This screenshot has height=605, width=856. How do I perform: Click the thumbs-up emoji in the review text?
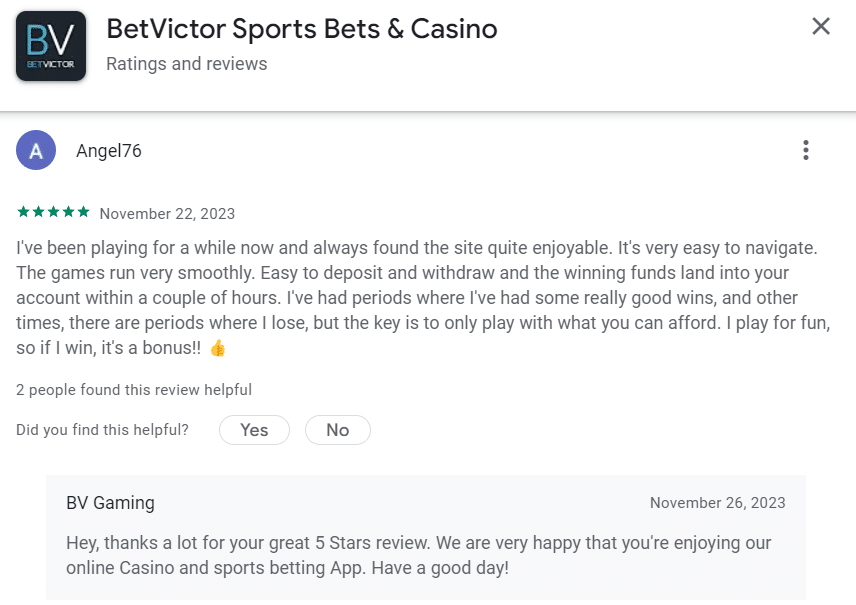[x=219, y=348]
